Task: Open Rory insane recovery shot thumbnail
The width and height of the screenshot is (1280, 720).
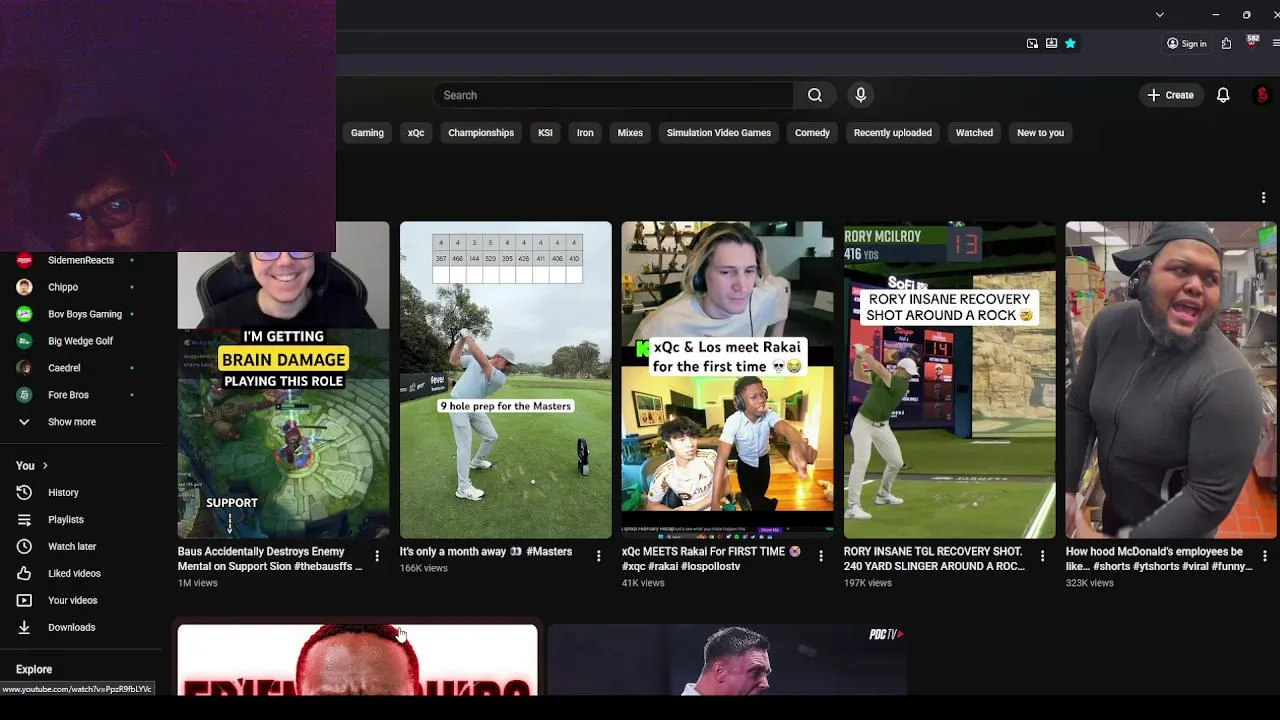Action: click(x=949, y=380)
